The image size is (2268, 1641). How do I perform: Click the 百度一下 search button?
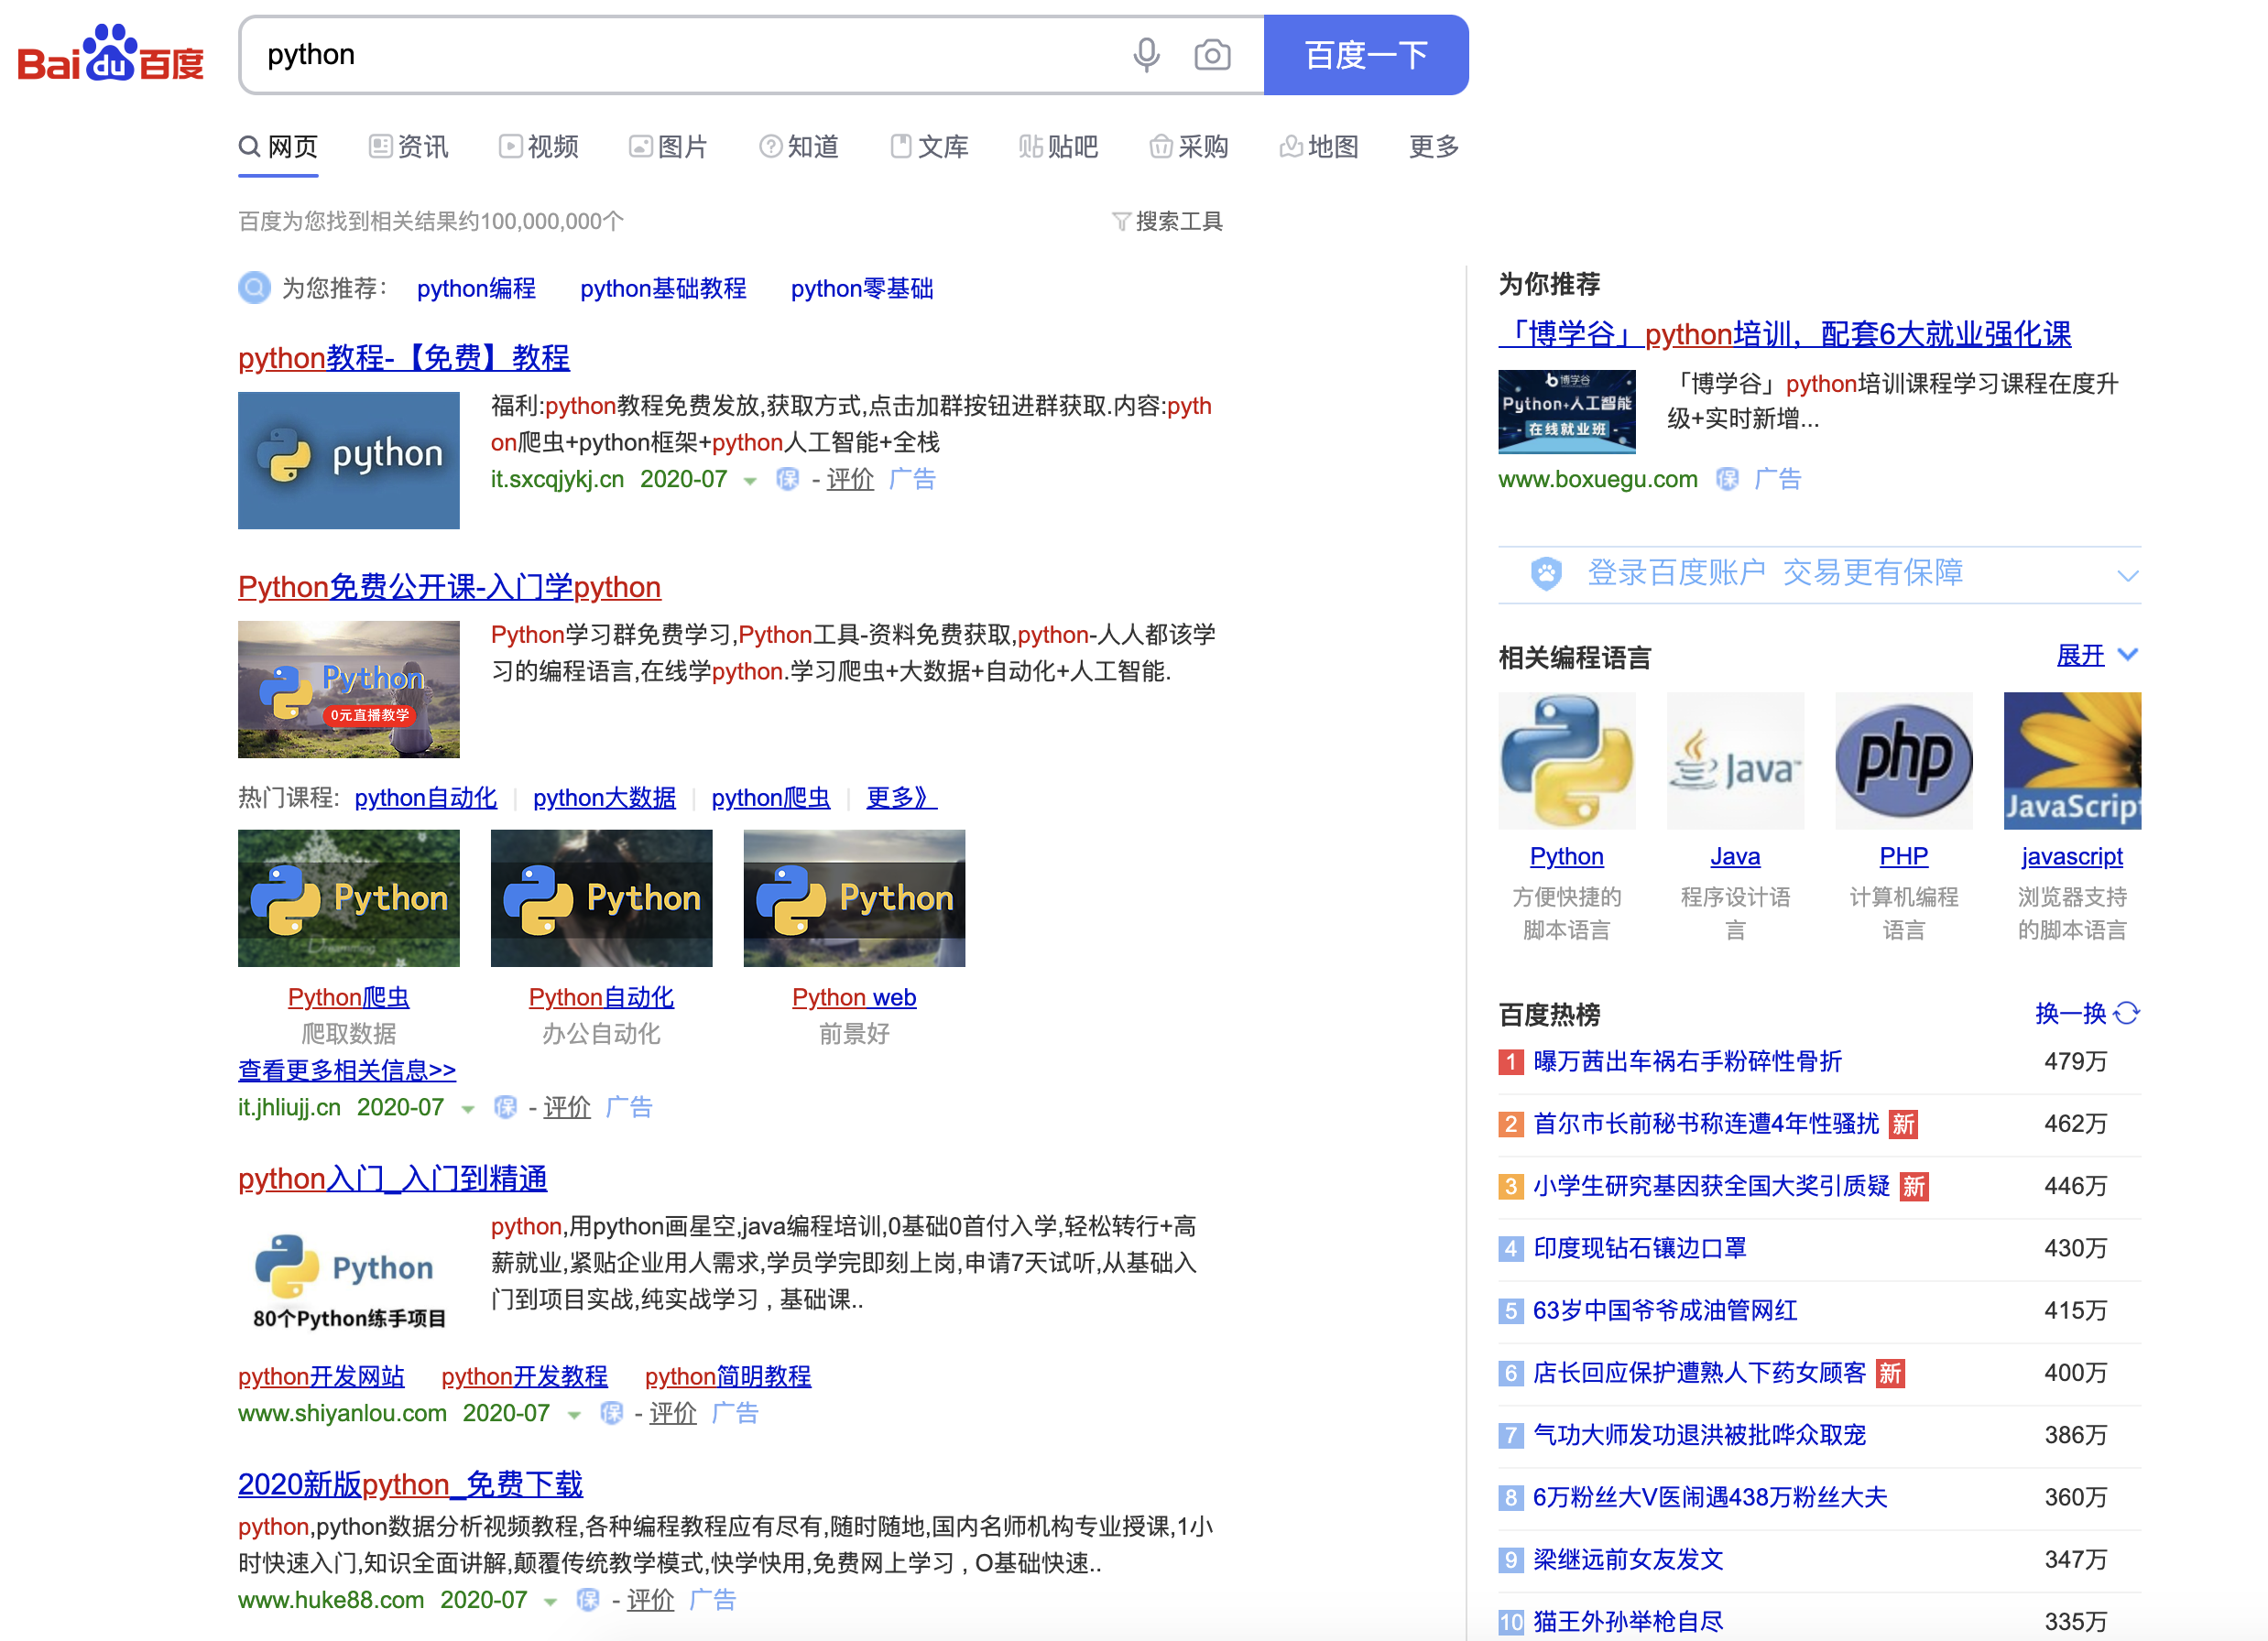coord(1366,55)
